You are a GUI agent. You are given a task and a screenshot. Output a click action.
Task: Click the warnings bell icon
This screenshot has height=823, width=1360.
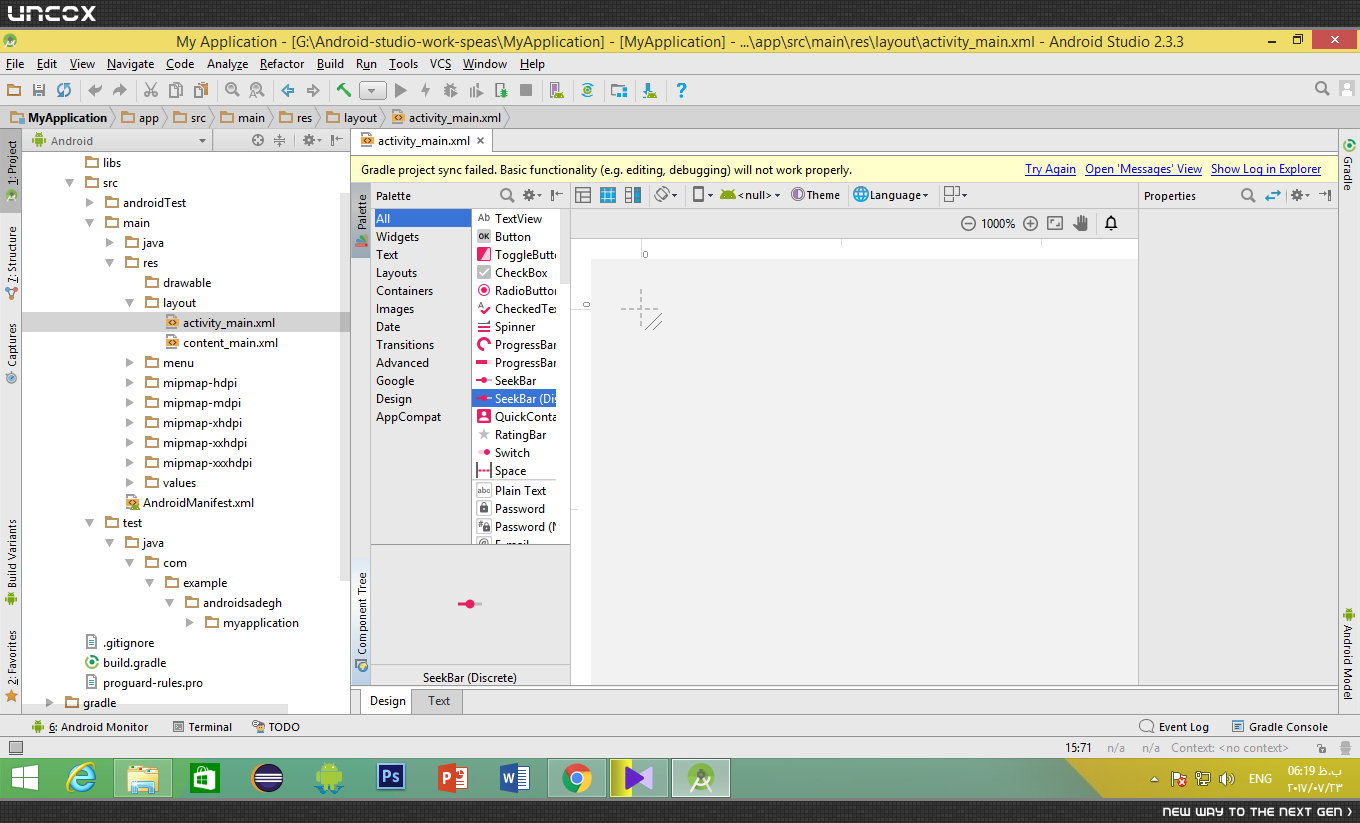pos(1111,224)
